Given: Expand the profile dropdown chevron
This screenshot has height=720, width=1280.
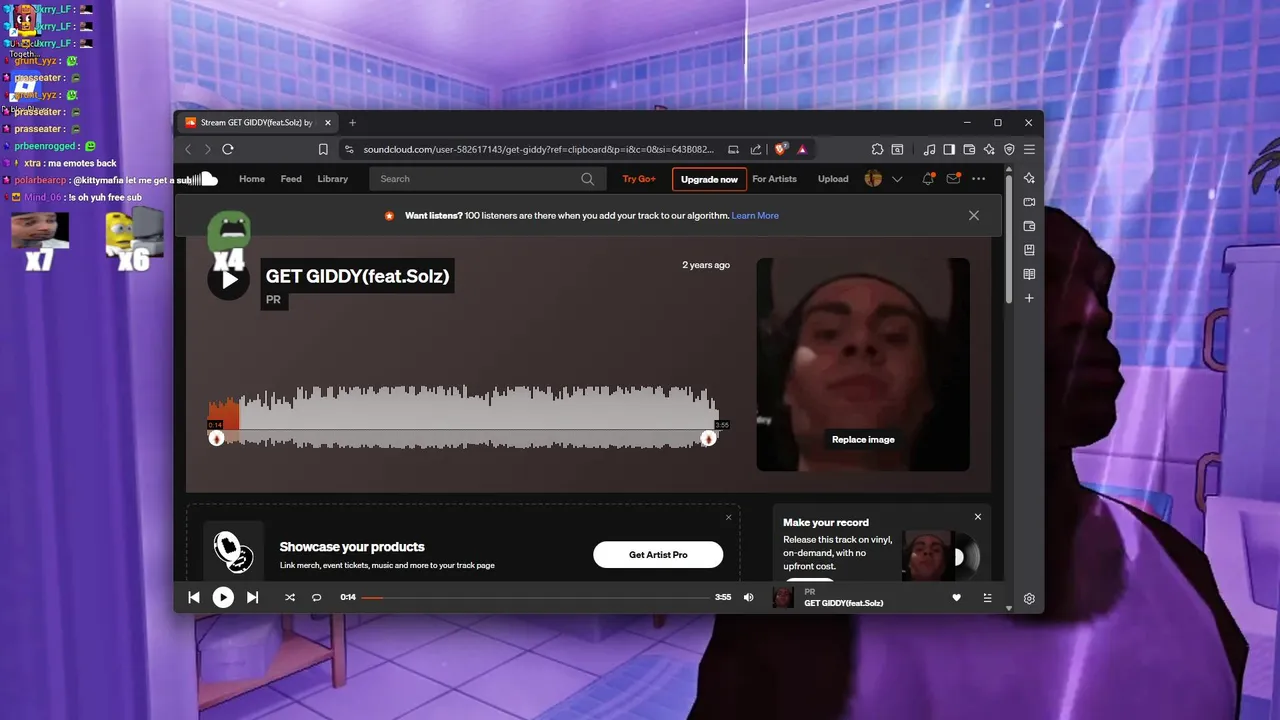Looking at the screenshot, I should coord(897,179).
